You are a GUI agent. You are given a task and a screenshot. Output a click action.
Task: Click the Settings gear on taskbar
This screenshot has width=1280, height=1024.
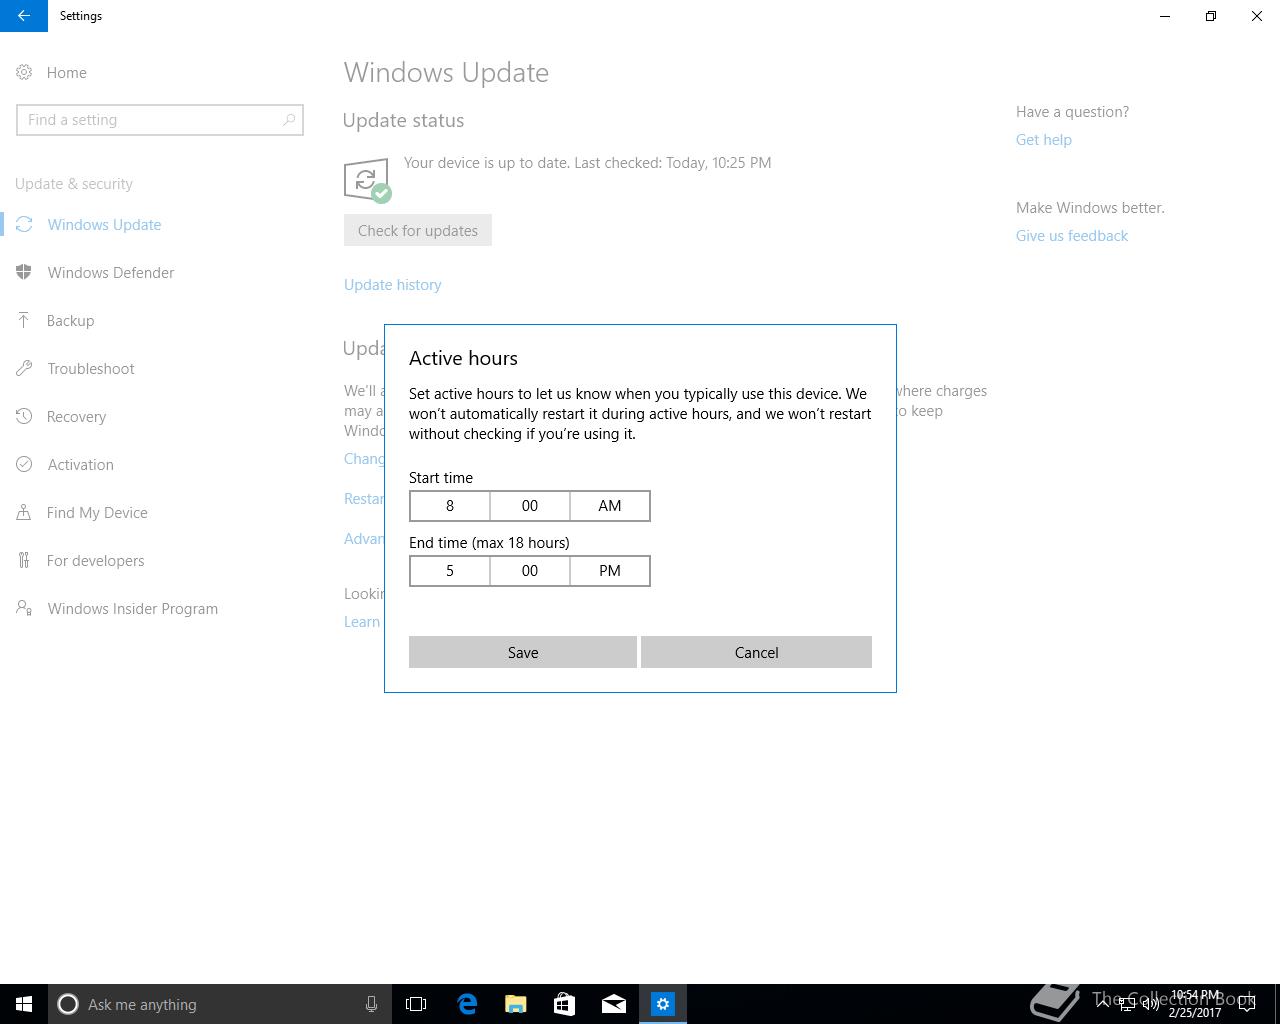click(x=663, y=1004)
